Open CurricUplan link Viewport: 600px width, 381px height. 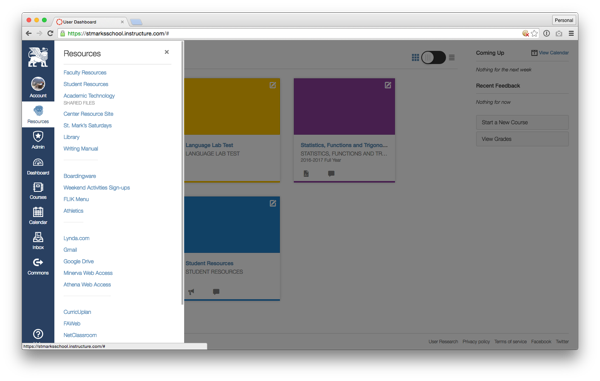(77, 312)
